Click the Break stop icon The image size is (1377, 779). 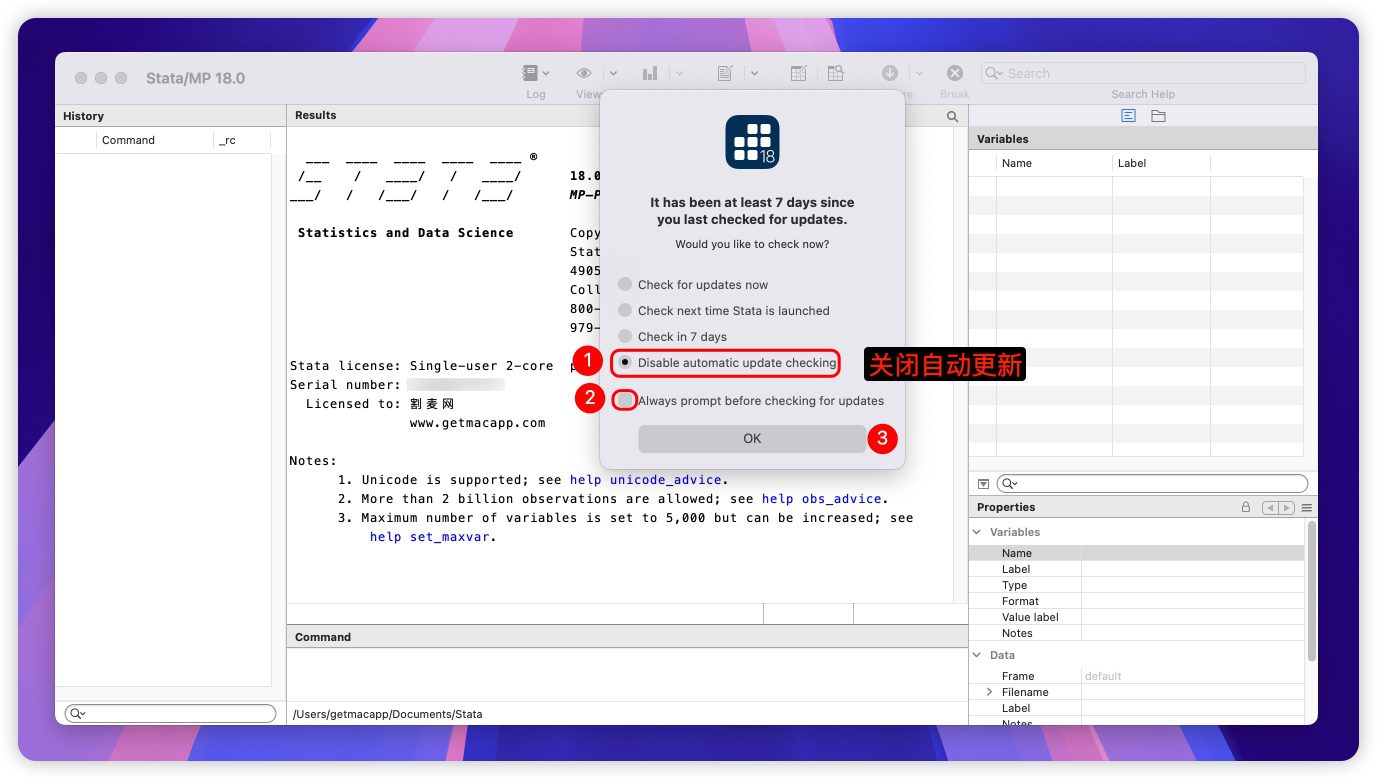click(955, 73)
